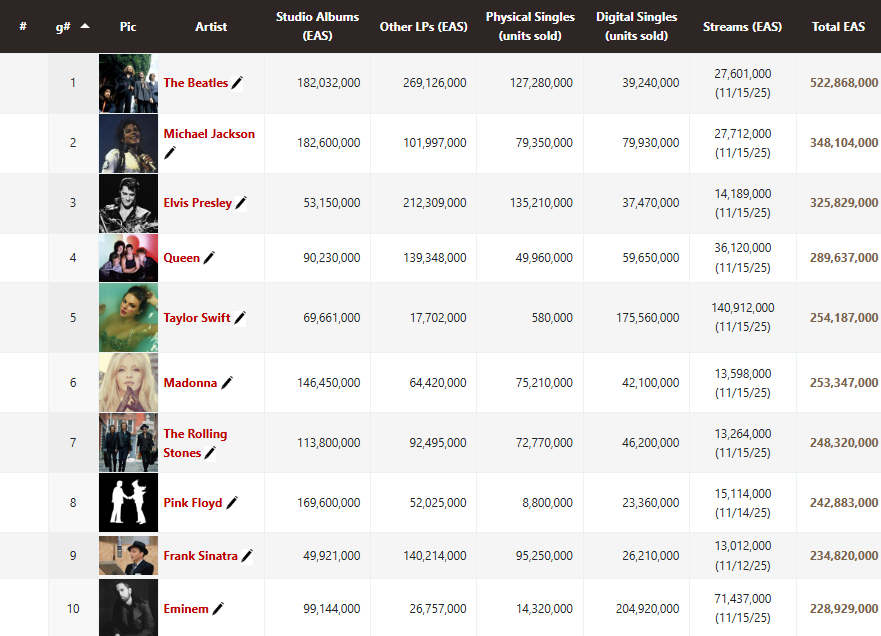This screenshot has height=636, width=881.
Task: Open The Beatles artist page link
Action: point(195,83)
